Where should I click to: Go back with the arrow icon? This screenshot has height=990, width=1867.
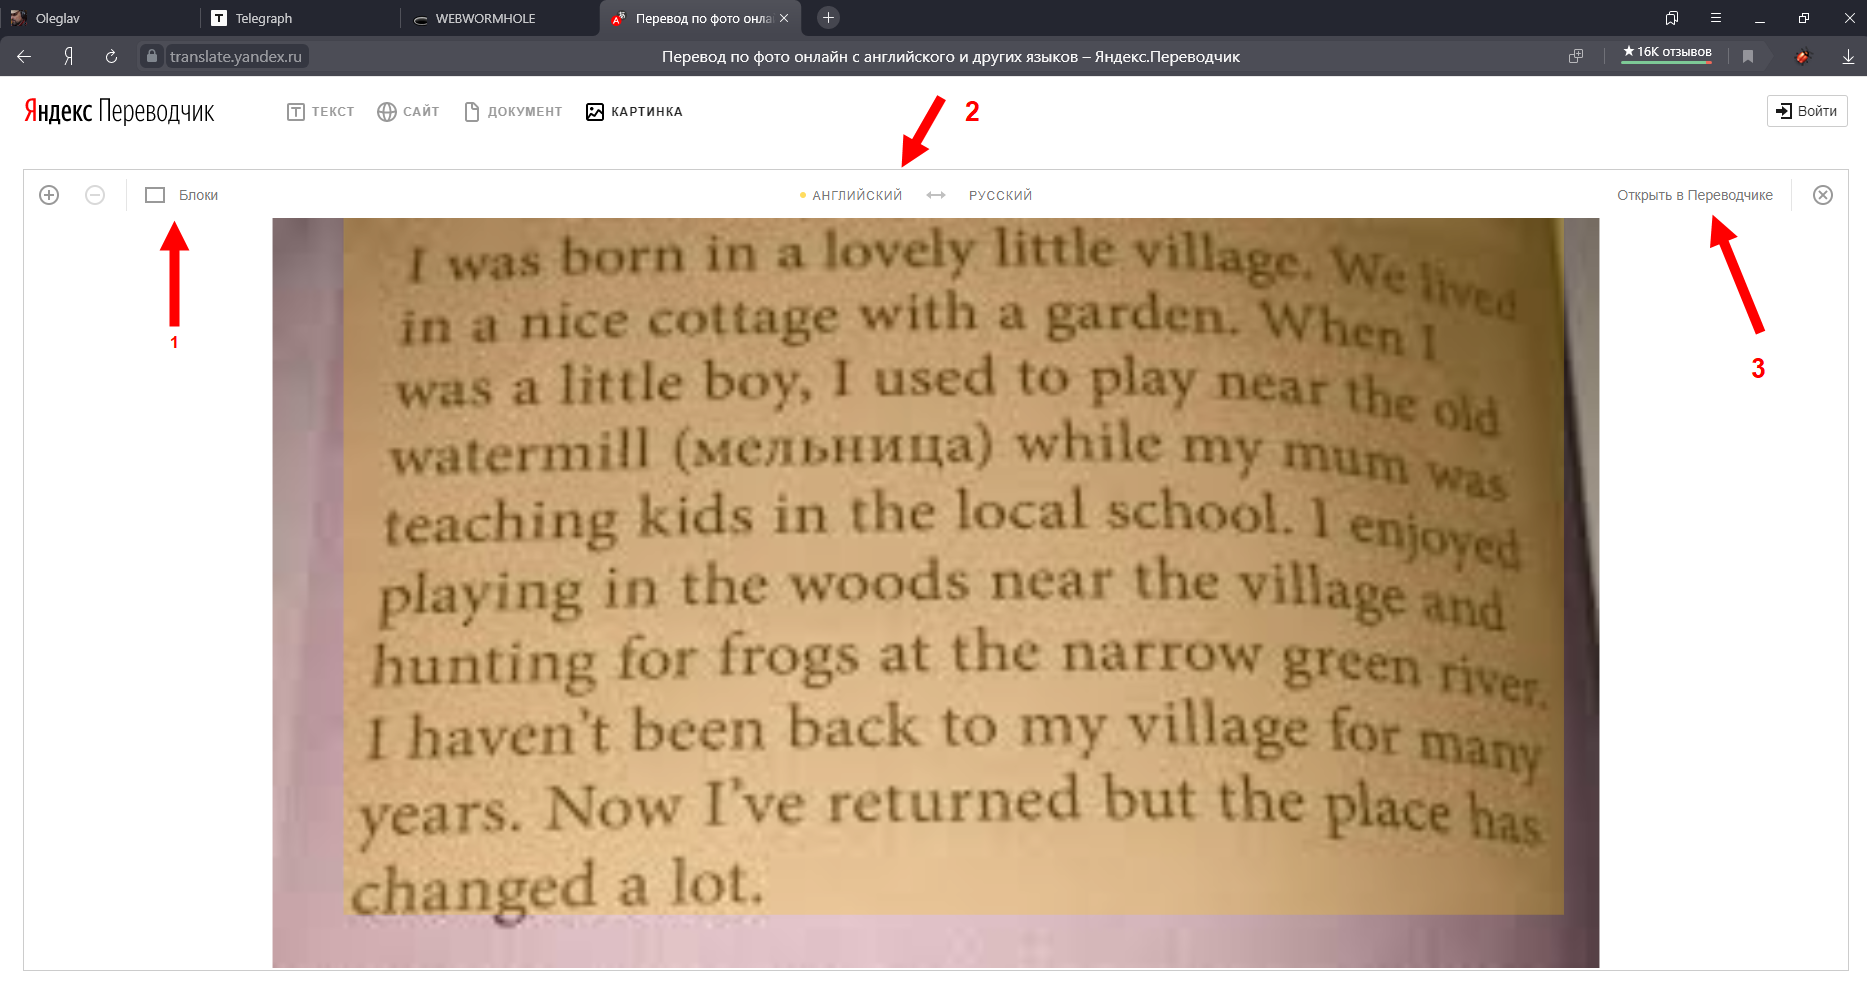click(24, 57)
